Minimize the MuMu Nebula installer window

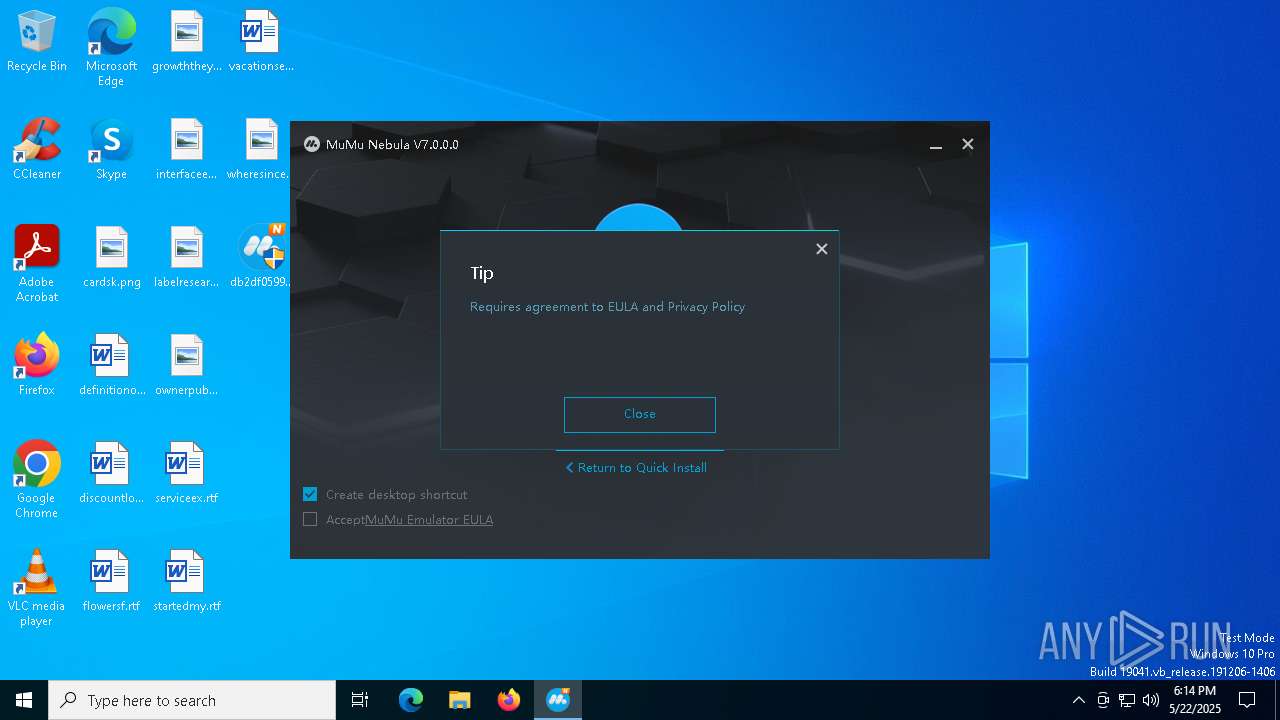click(x=936, y=145)
